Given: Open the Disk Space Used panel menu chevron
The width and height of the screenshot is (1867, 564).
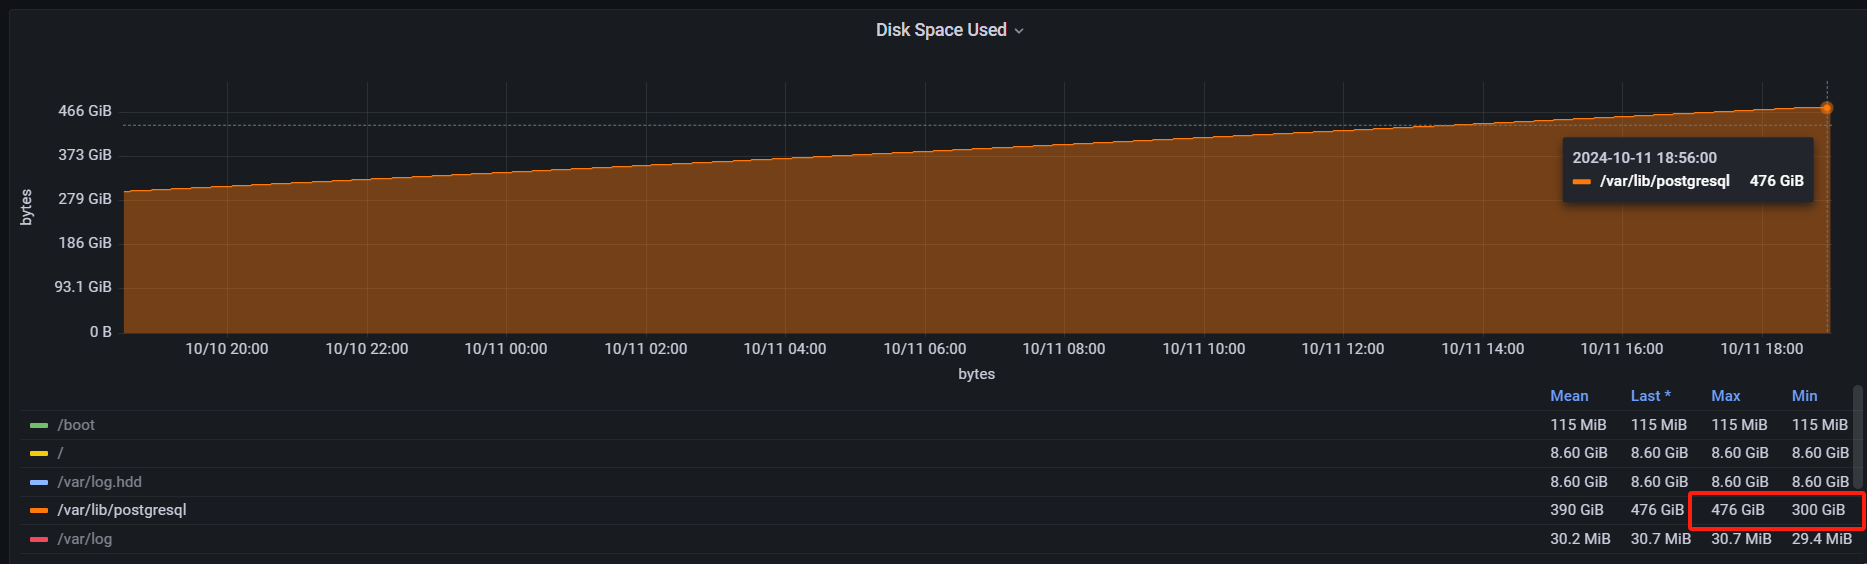Looking at the screenshot, I should (1019, 31).
